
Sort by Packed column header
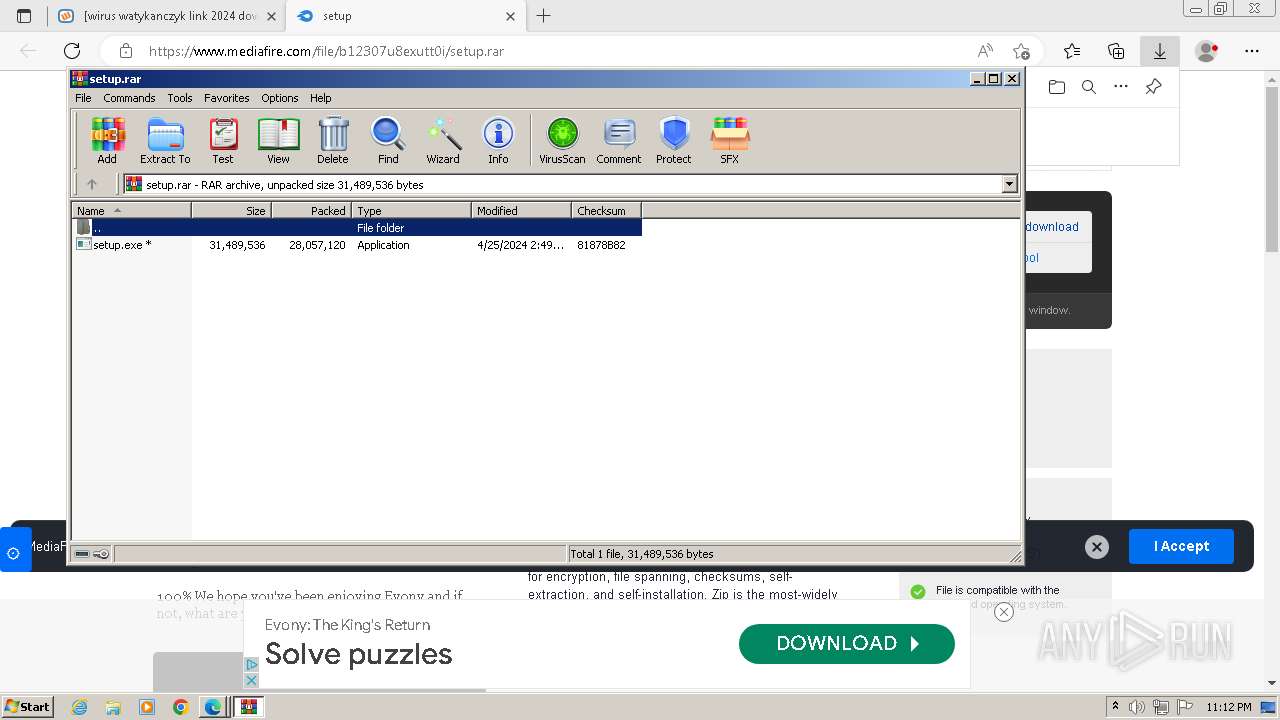click(x=311, y=210)
